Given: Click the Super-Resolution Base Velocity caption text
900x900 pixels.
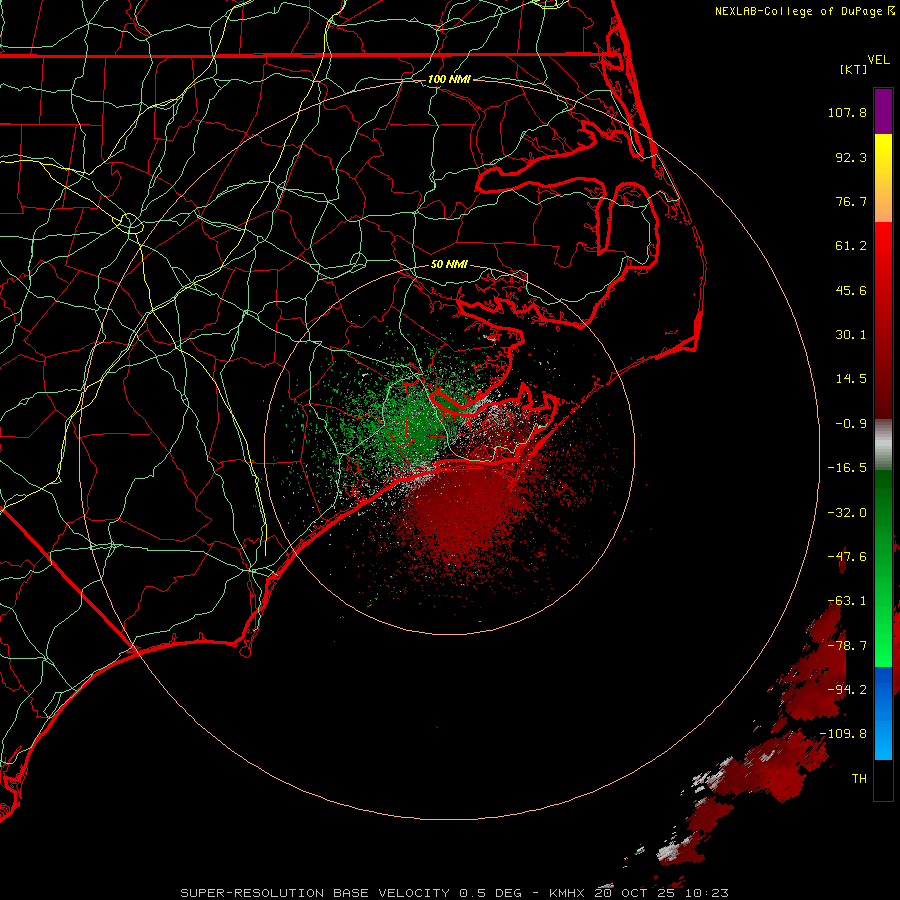Looking at the screenshot, I should click(351, 893).
